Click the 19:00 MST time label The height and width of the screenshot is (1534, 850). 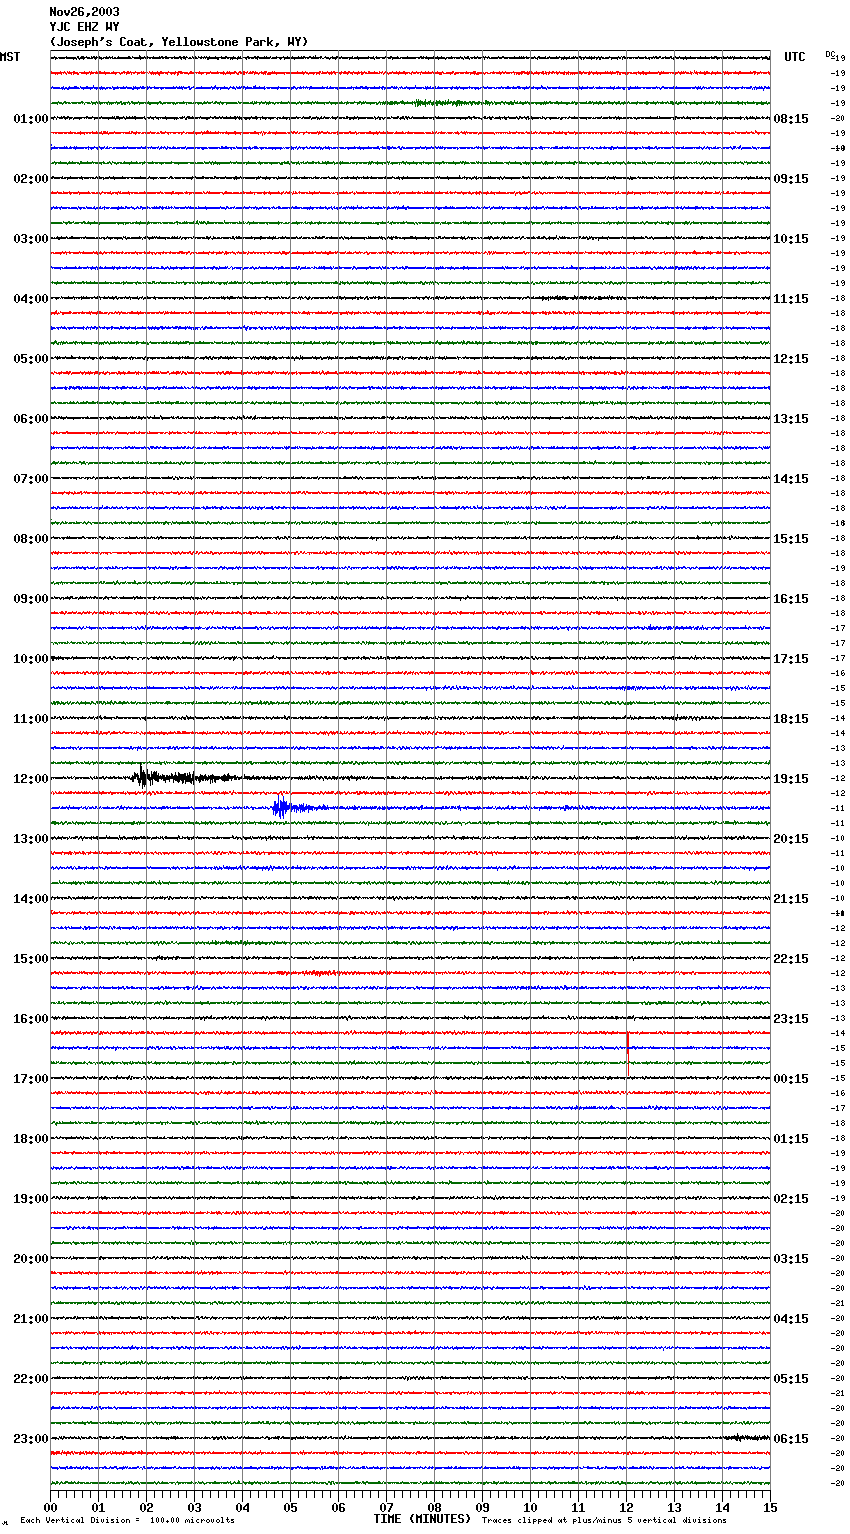point(31,1199)
